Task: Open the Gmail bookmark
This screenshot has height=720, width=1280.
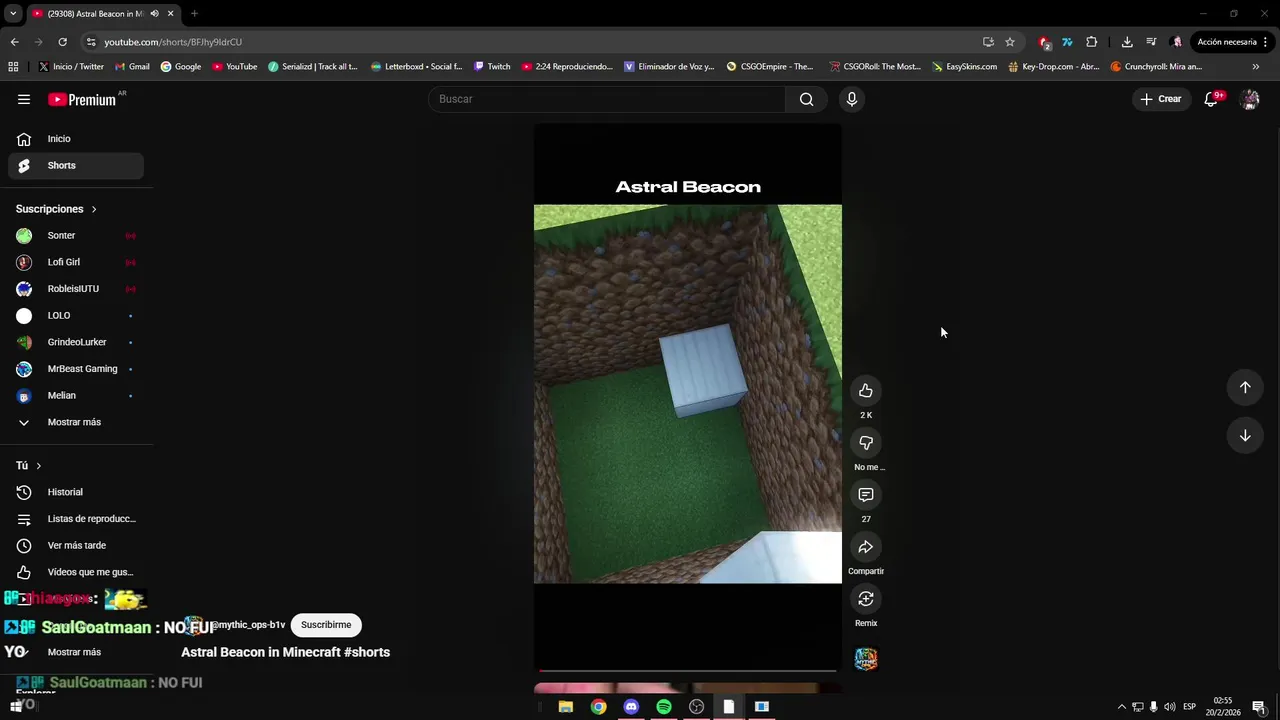Action: 132,67
